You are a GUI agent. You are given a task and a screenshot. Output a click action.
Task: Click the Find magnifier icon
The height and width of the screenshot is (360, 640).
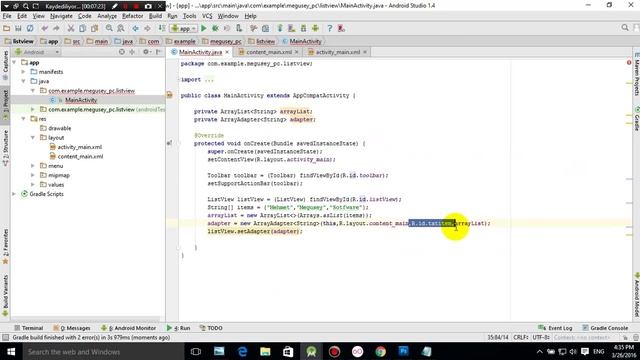(109, 28)
